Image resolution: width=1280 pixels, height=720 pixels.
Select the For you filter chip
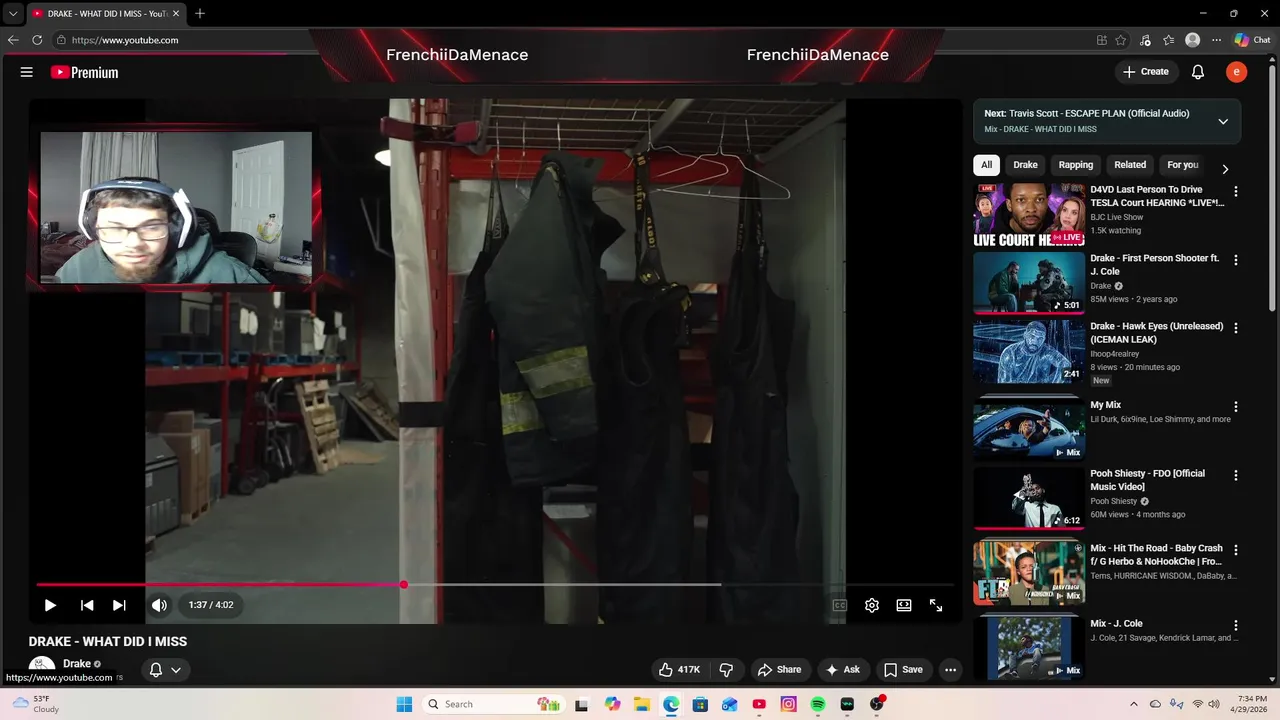(1183, 165)
